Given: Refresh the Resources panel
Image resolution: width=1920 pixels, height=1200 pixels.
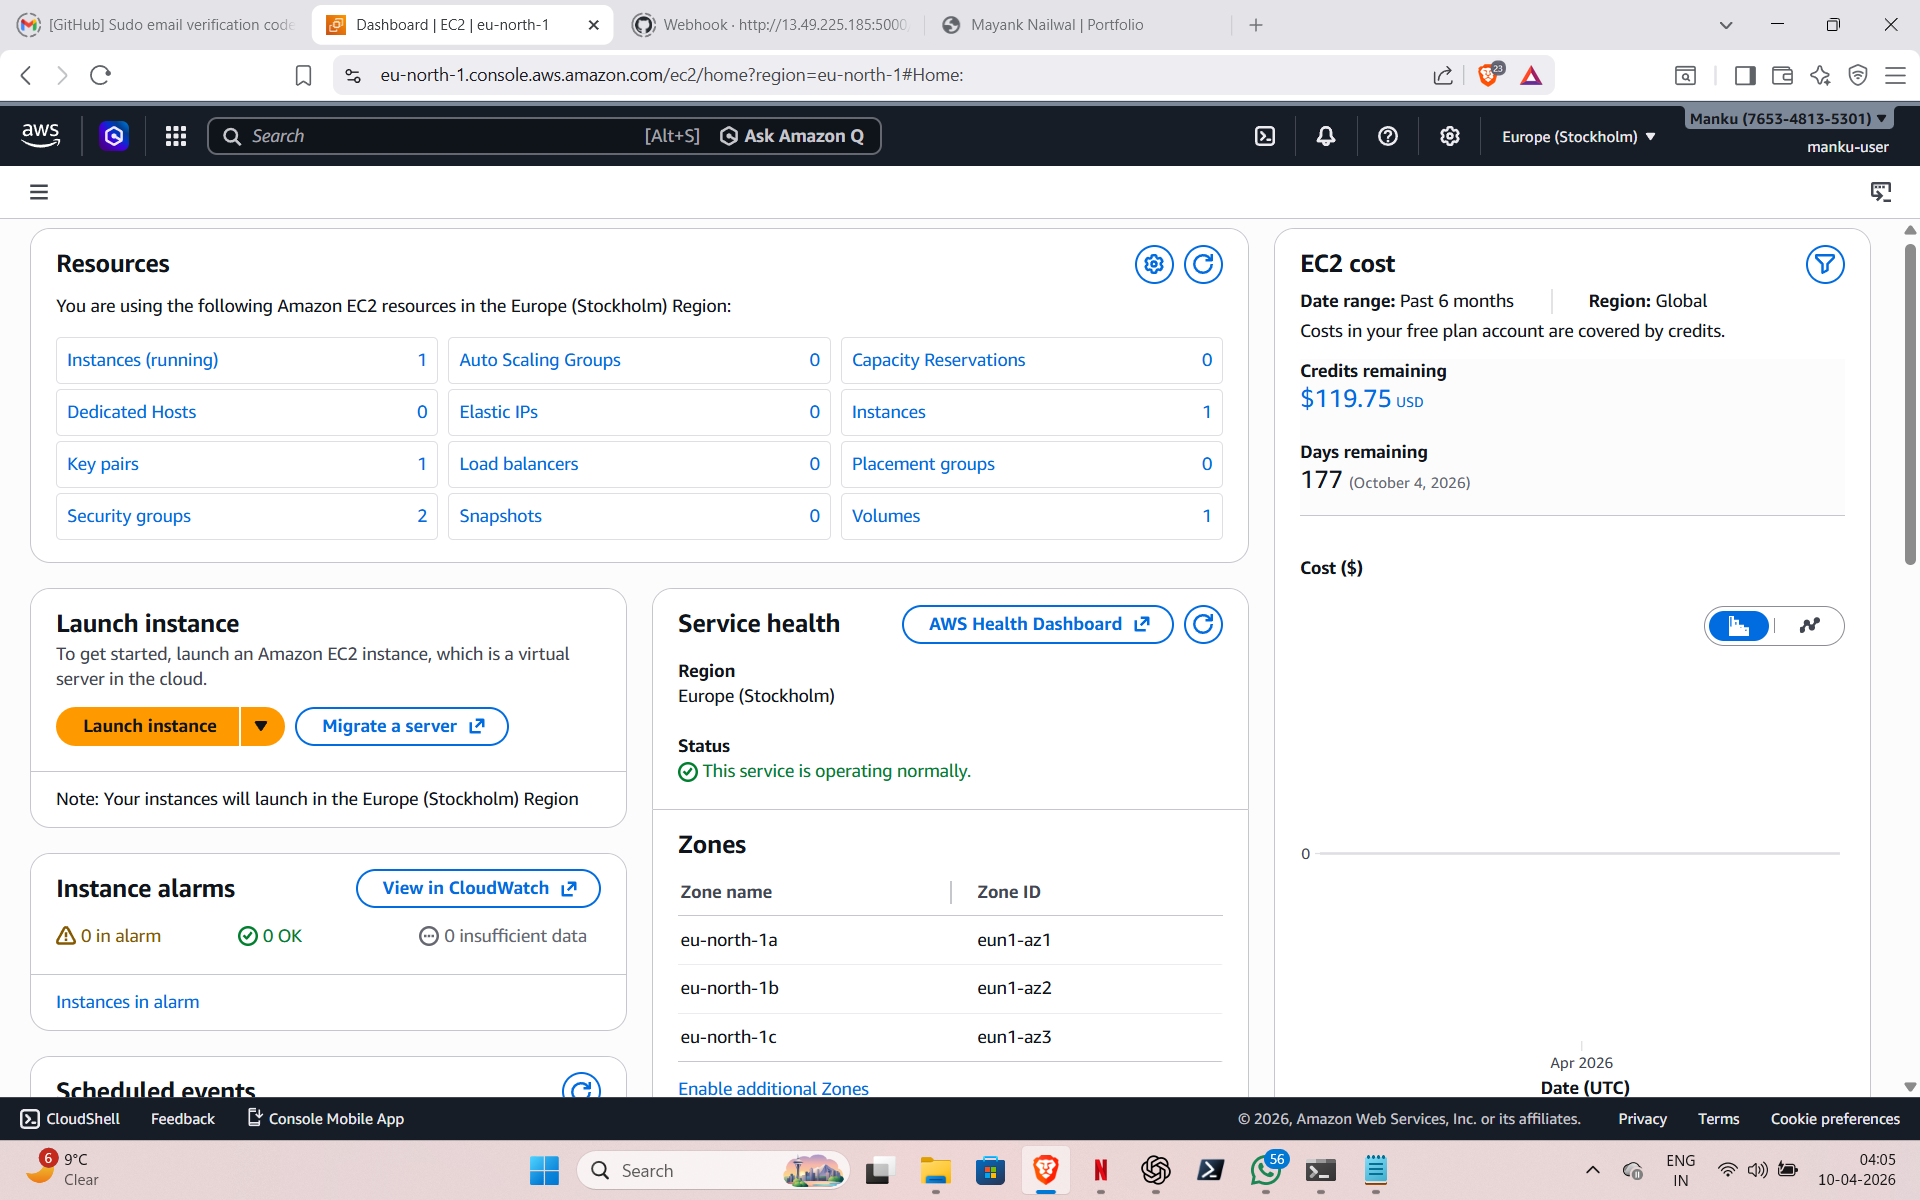Looking at the screenshot, I should click(x=1203, y=264).
